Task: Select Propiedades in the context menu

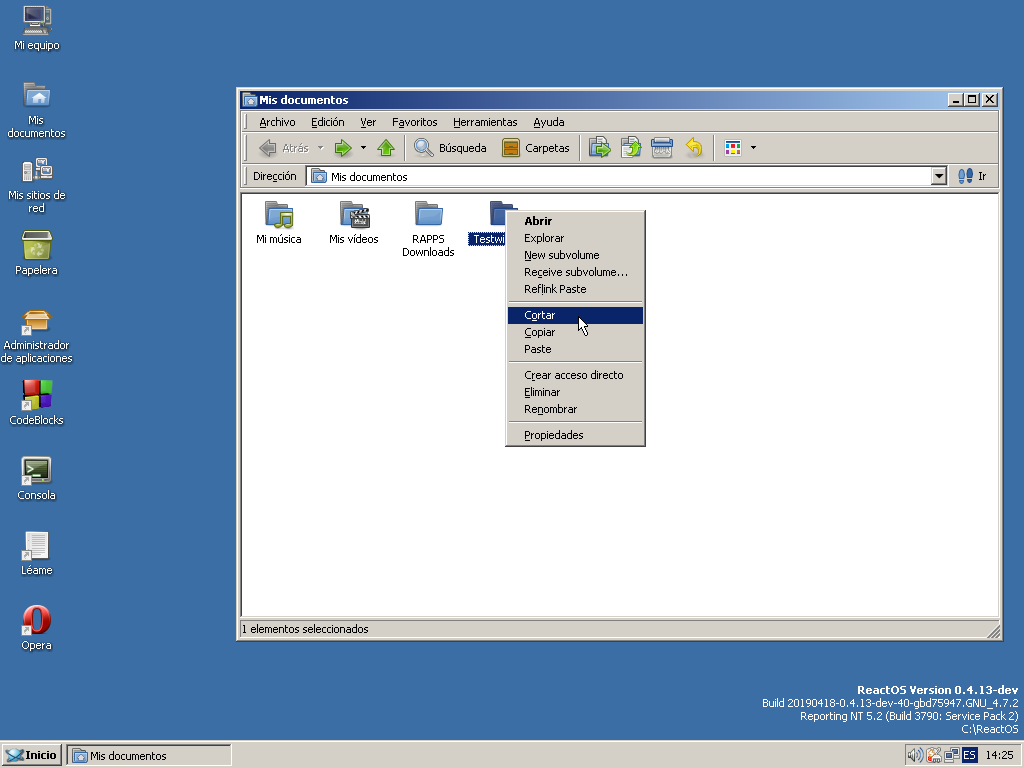Action: click(553, 435)
